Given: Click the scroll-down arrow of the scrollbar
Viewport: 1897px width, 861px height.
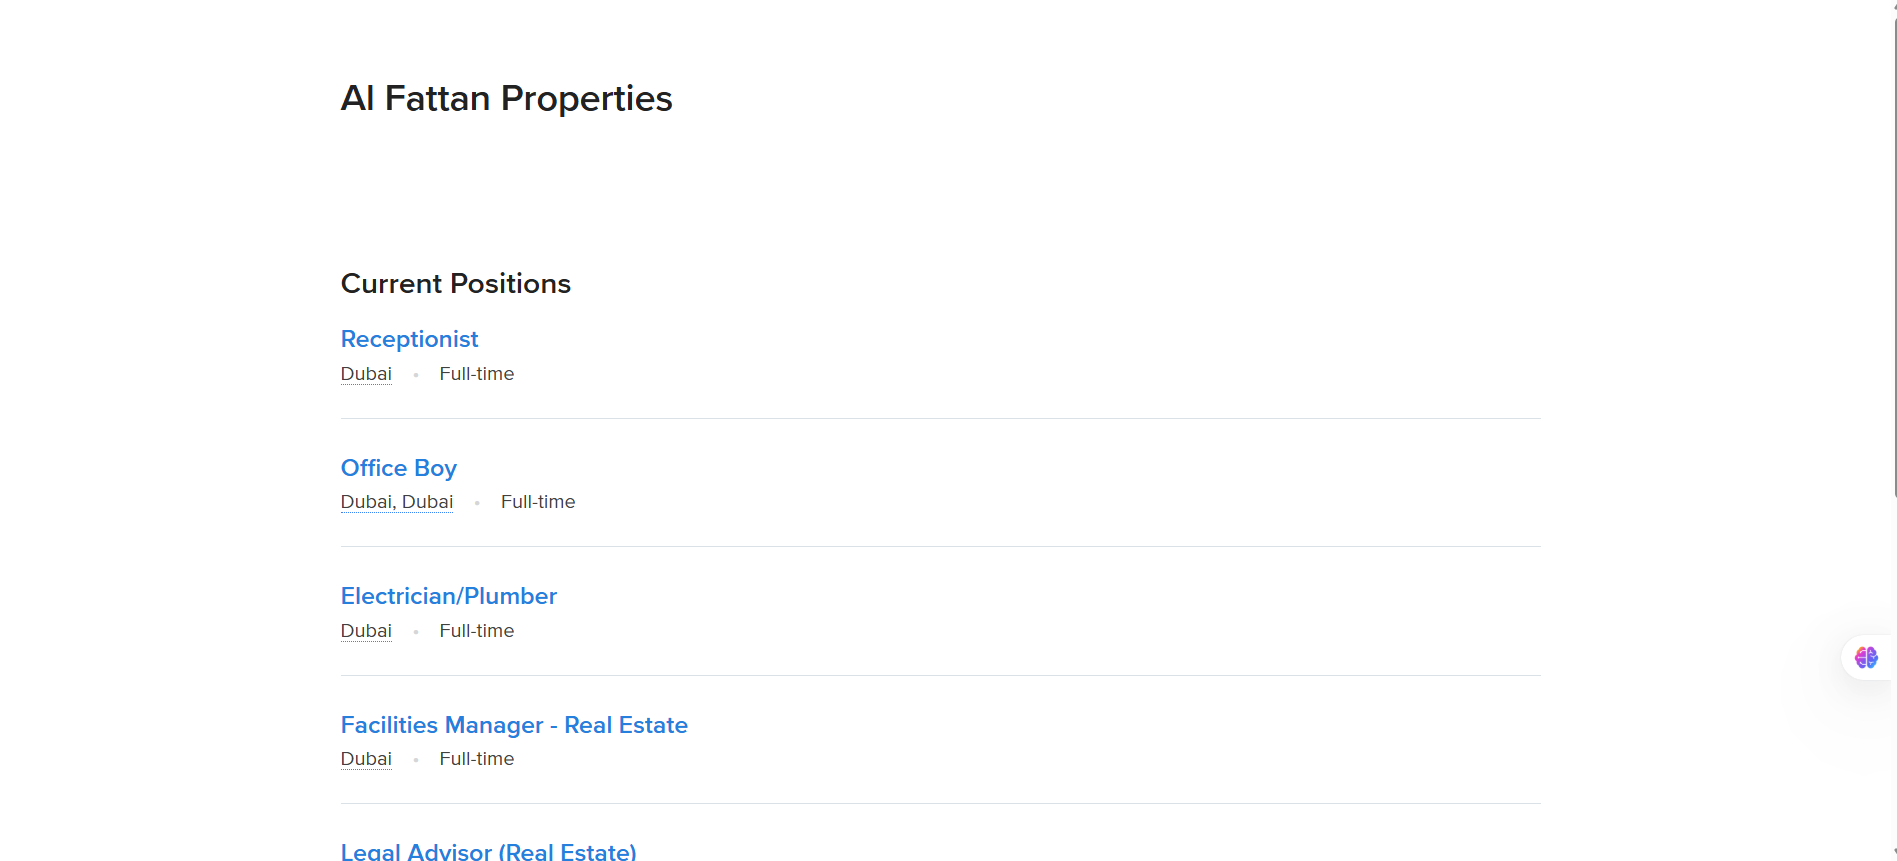Looking at the screenshot, I should [1894, 855].
